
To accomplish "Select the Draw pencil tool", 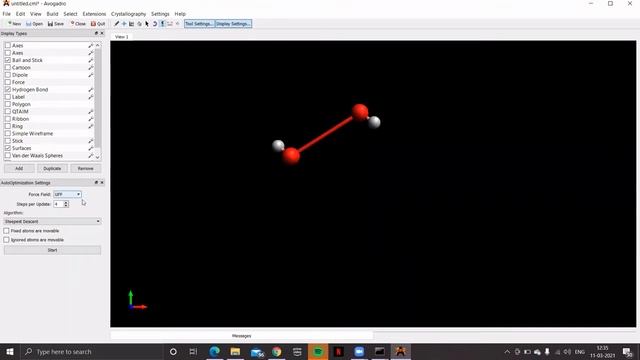I will 116,24.
